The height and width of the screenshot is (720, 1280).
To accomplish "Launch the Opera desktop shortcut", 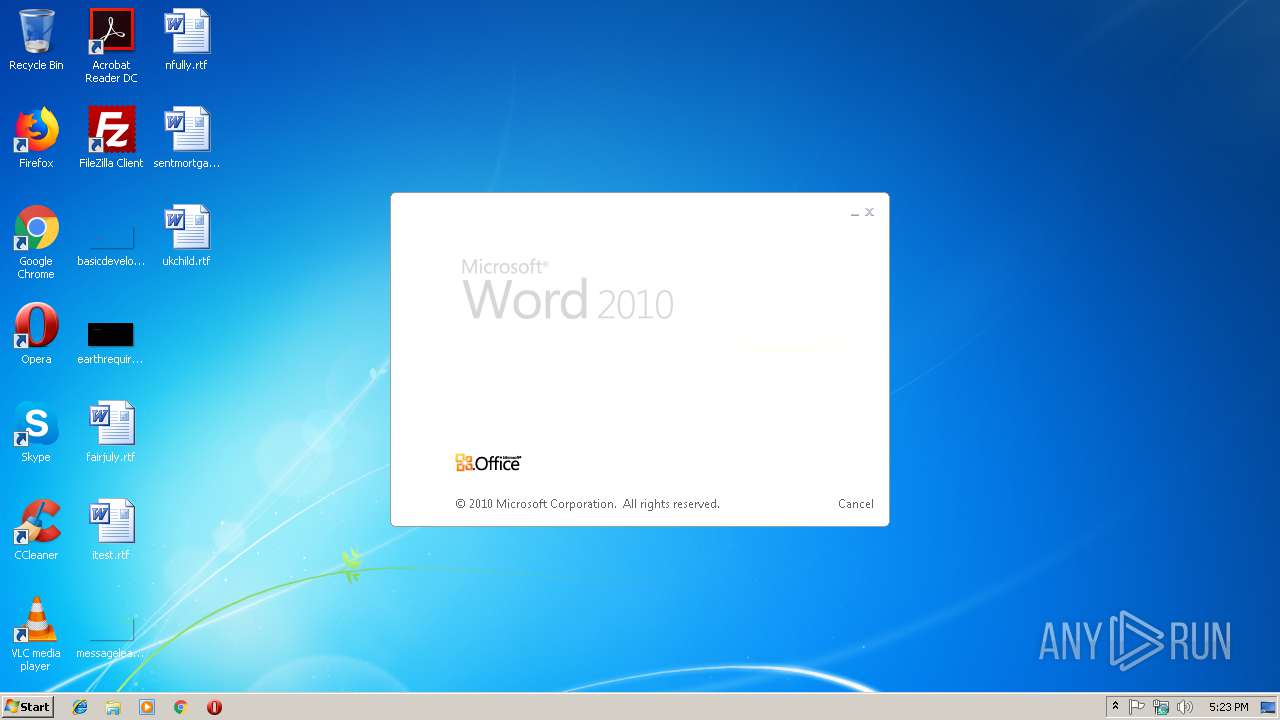I will (36, 334).
